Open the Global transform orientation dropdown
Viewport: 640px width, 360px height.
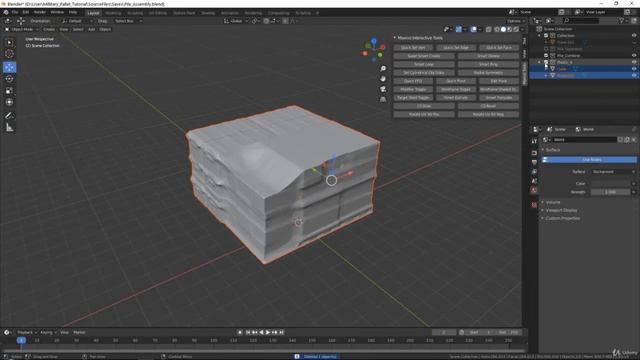click(x=236, y=21)
